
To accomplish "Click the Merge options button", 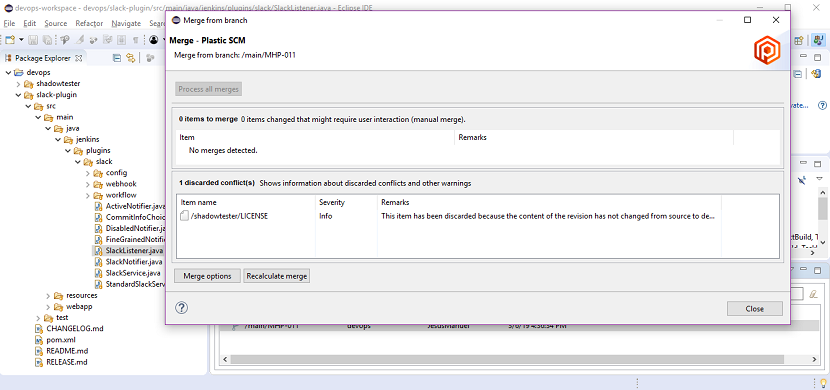I will tap(207, 276).
